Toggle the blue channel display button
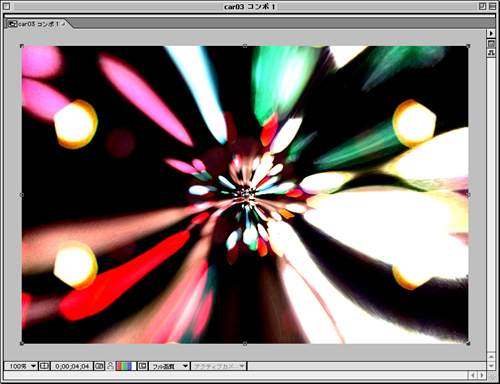 129,366
